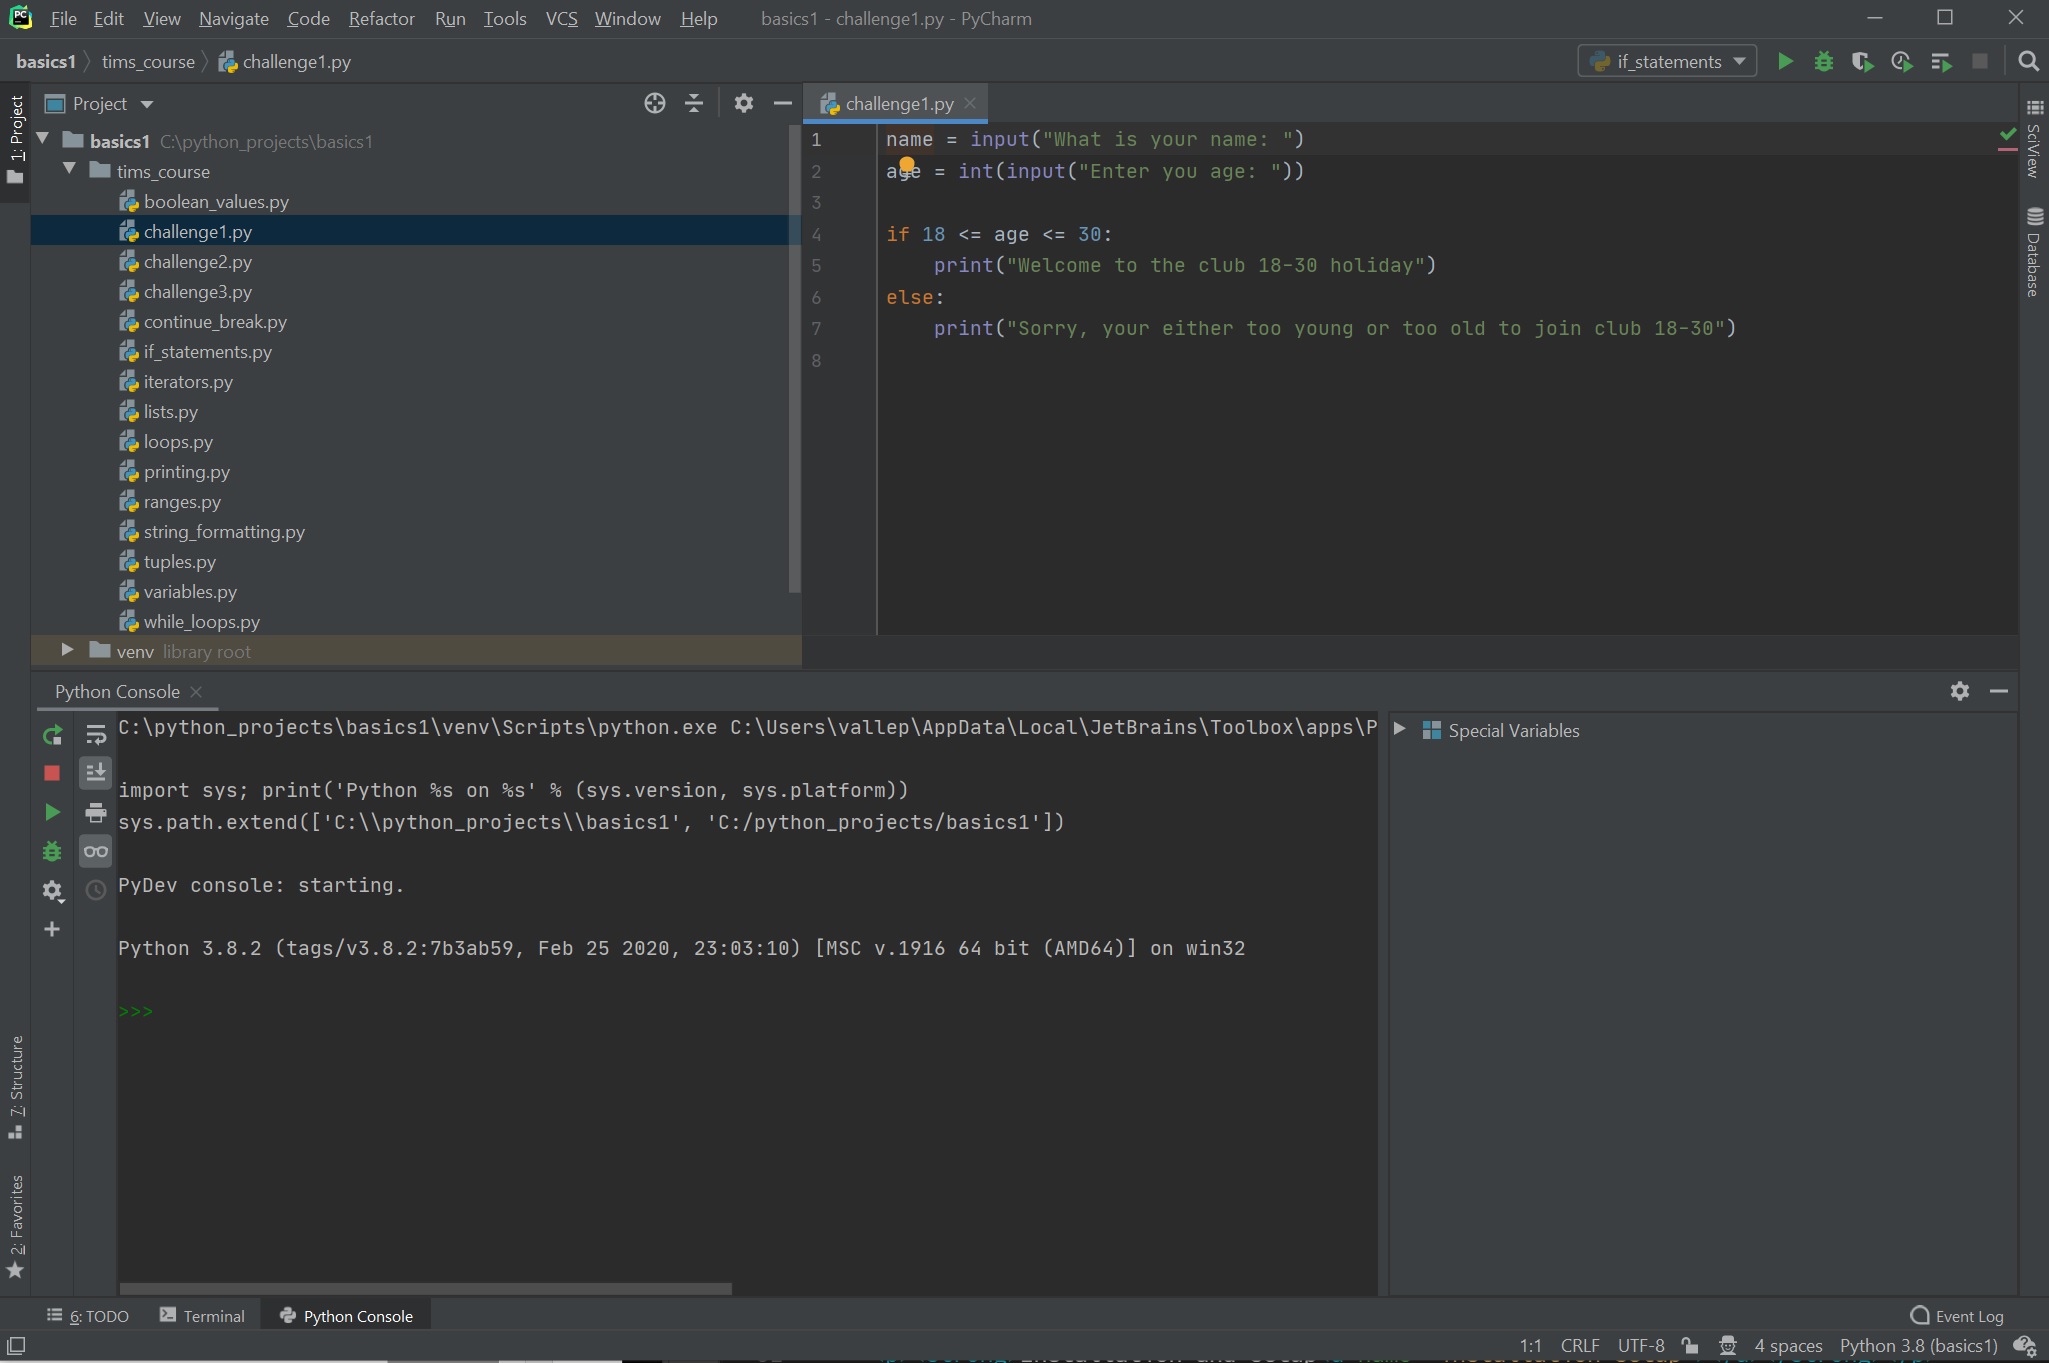2049x1363 pixels.
Task: Click locate current file crosshair icon
Action: tap(655, 103)
